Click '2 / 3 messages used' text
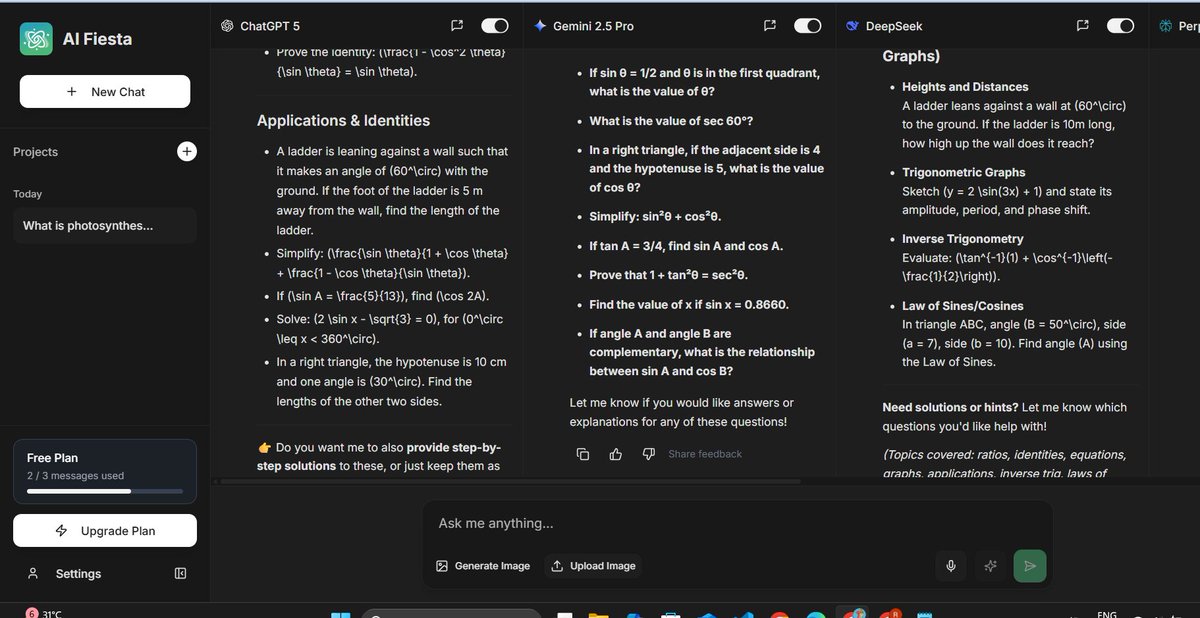The height and width of the screenshot is (618, 1200). 75,476
